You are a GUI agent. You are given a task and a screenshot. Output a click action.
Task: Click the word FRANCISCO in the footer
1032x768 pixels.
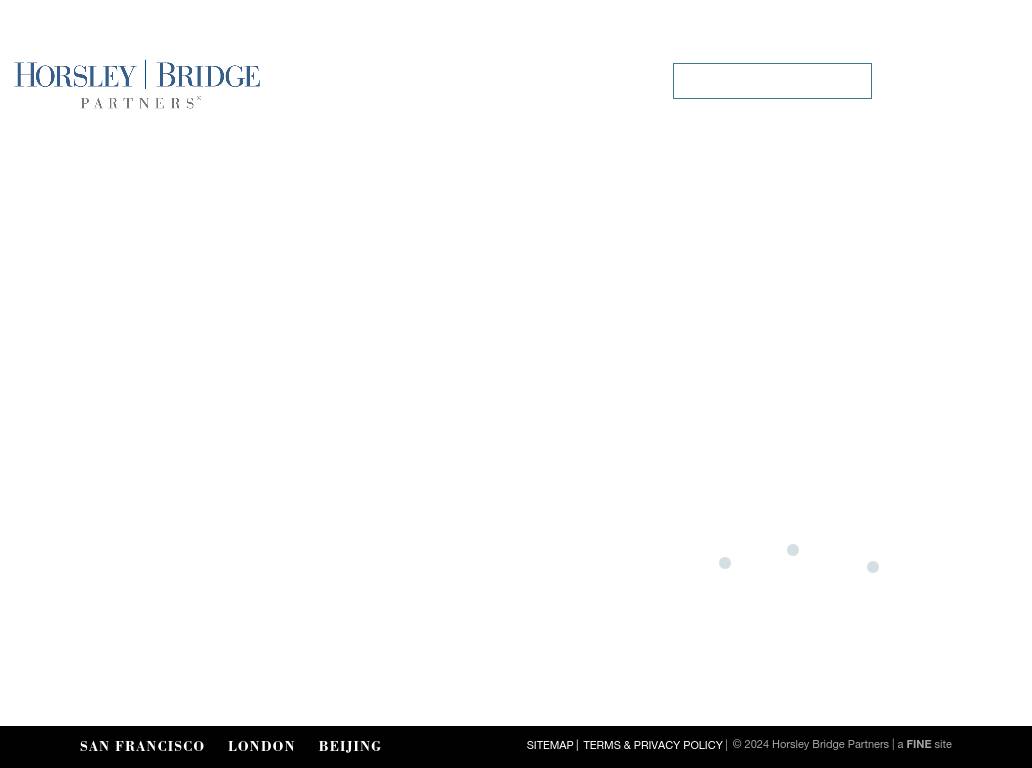click(x=160, y=747)
